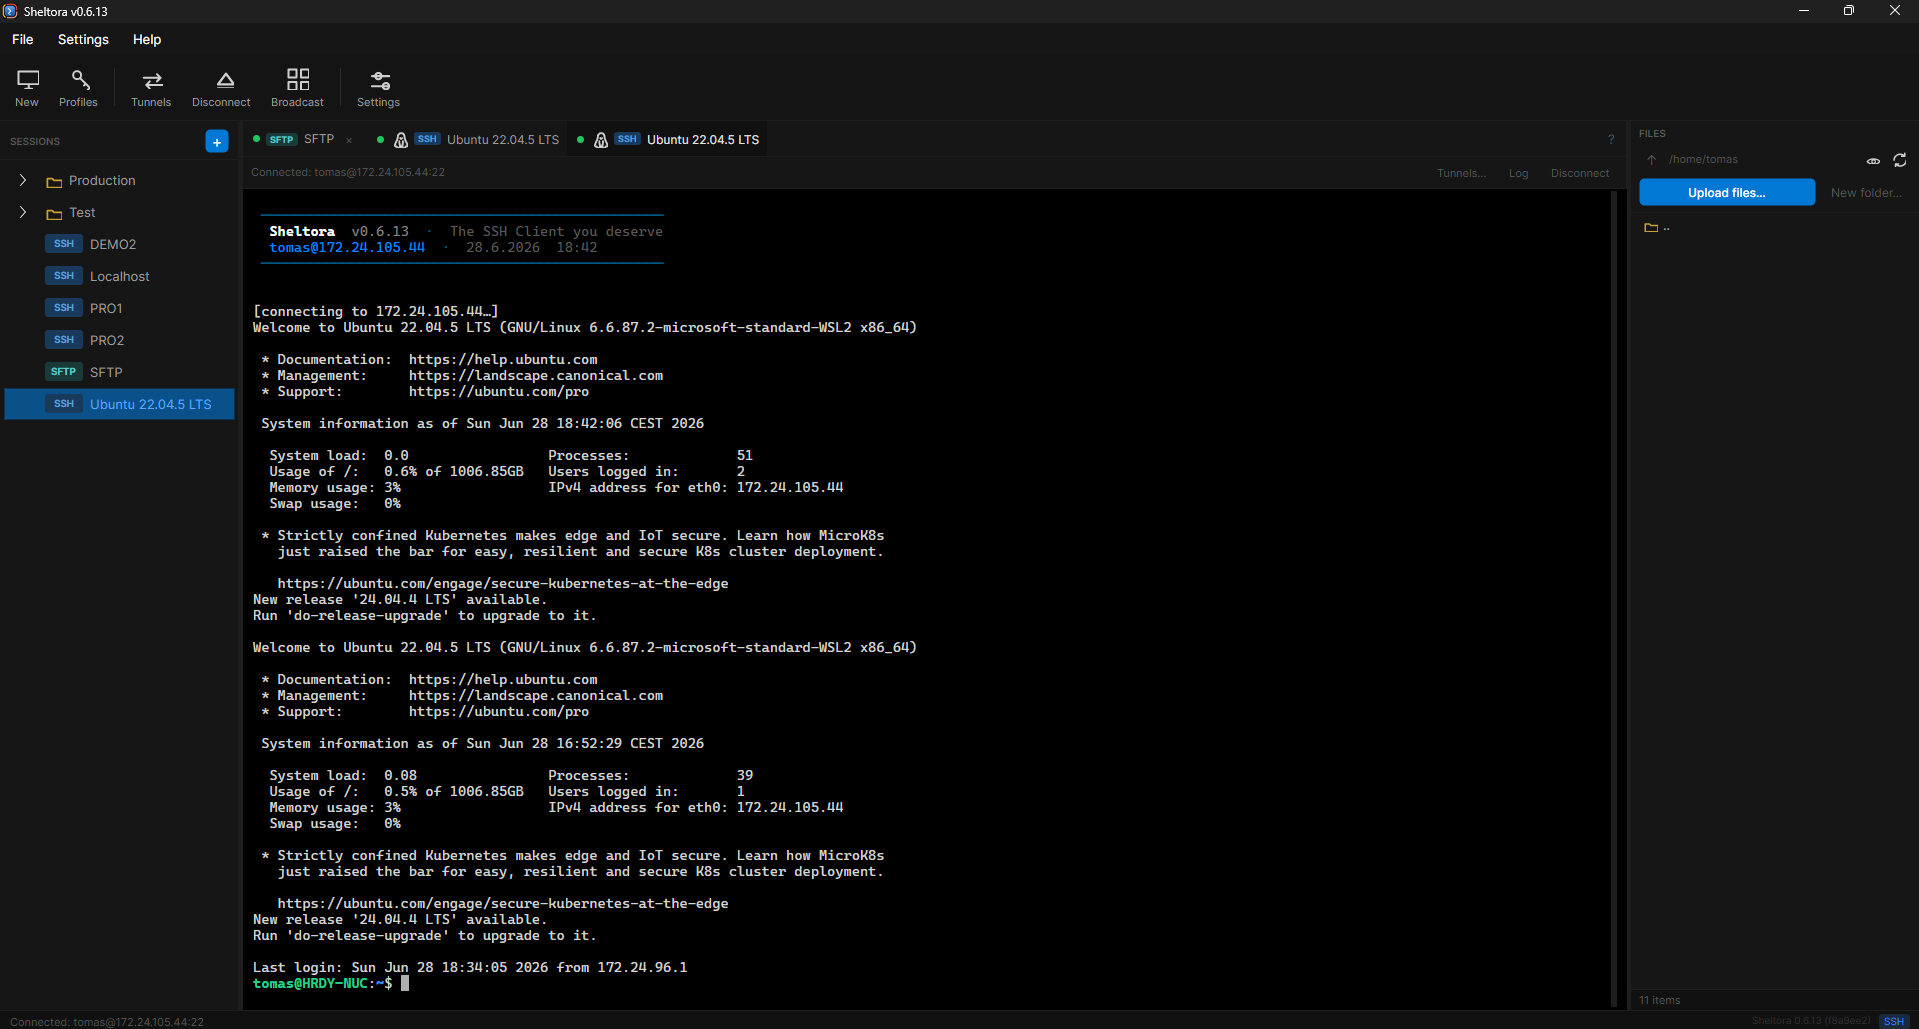This screenshot has width=1919, height=1029.
Task: Click the 'https://help.ubuntu.com' text in first welcome block
Action: (503, 360)
